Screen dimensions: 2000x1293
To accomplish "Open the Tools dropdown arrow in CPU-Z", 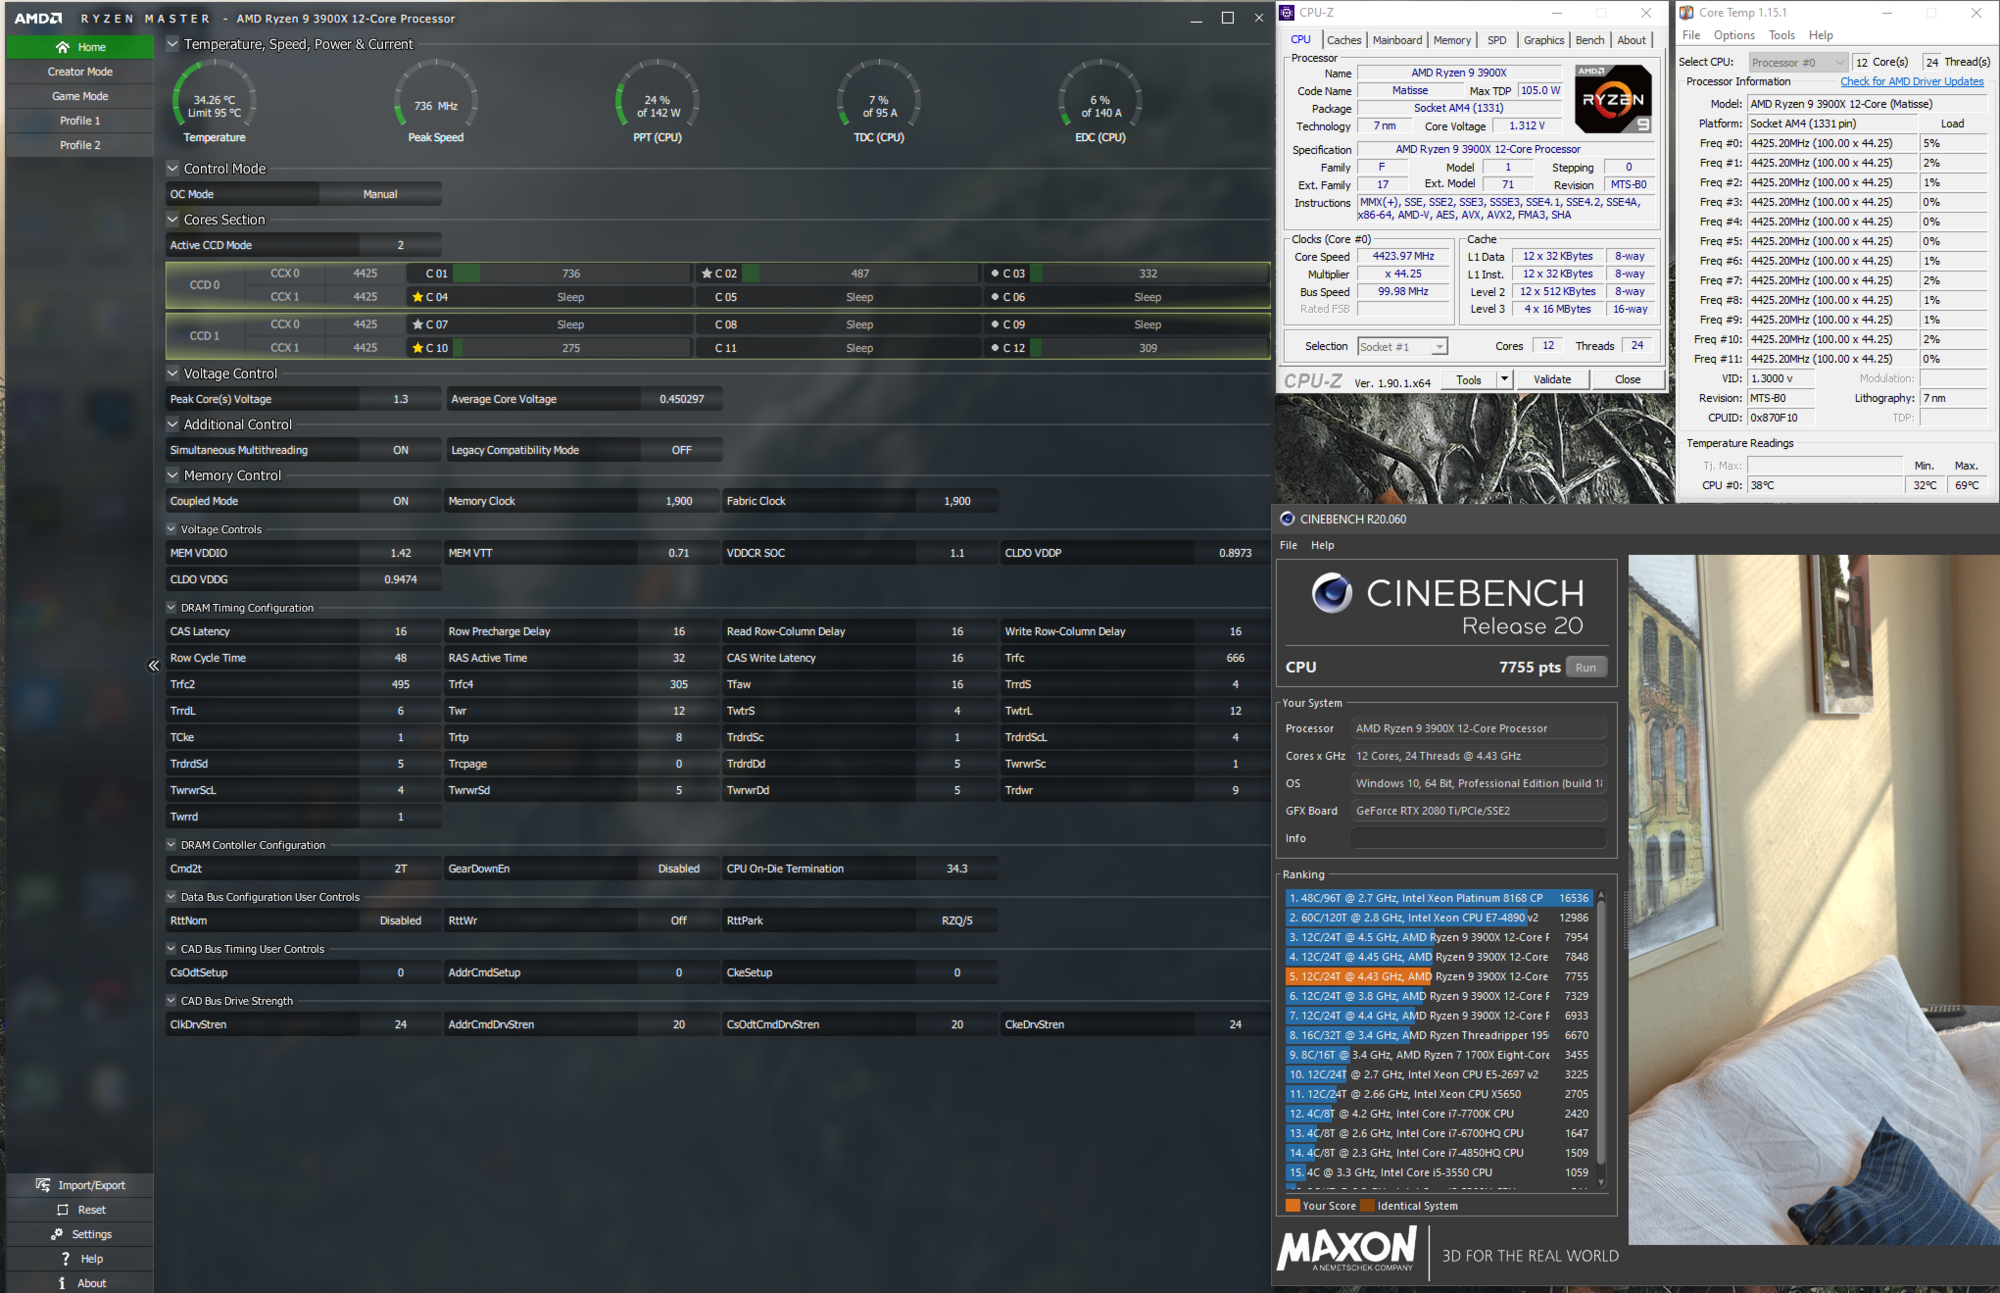I will 1504,380.
